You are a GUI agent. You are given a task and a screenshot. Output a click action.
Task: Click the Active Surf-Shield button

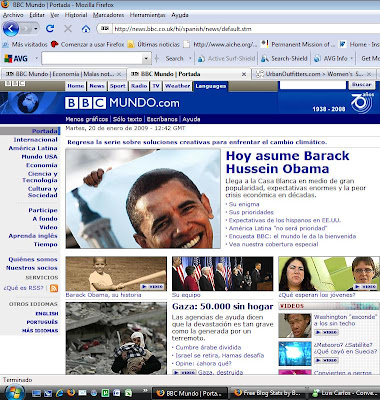(x=226, y=59)
